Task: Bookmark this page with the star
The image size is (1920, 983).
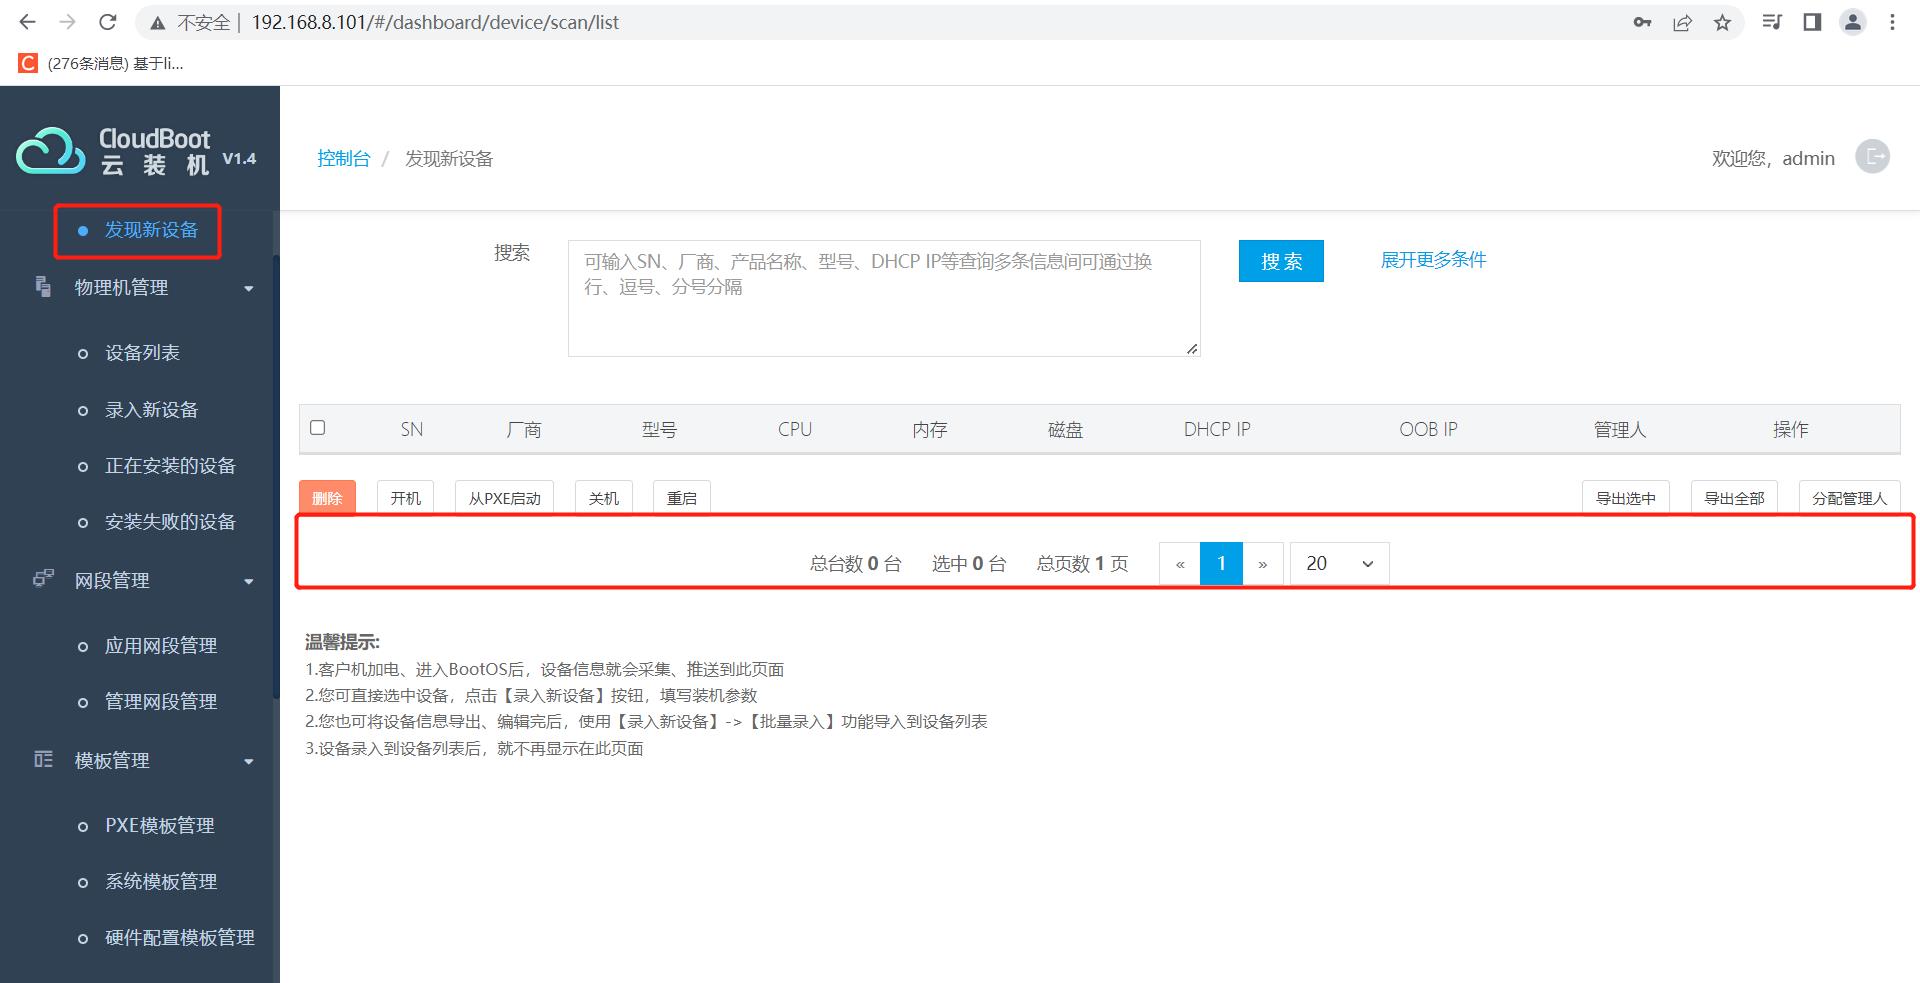Action: click(x=1722, y=22)
